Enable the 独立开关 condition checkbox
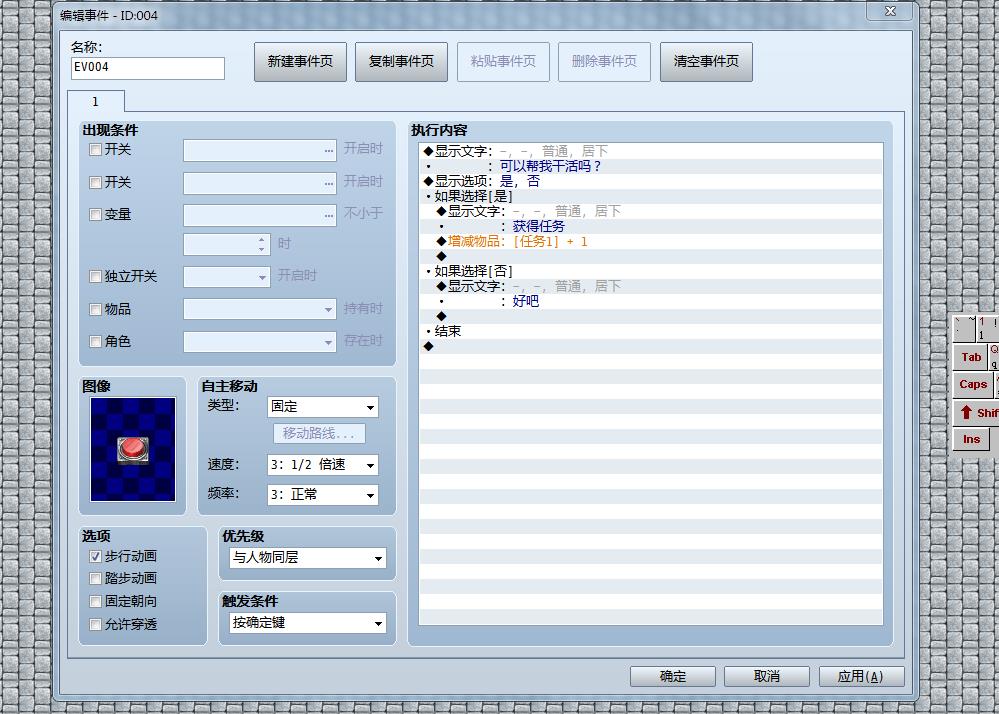The width and height of the screenshot is (999, 714). (x=96, y=276)
